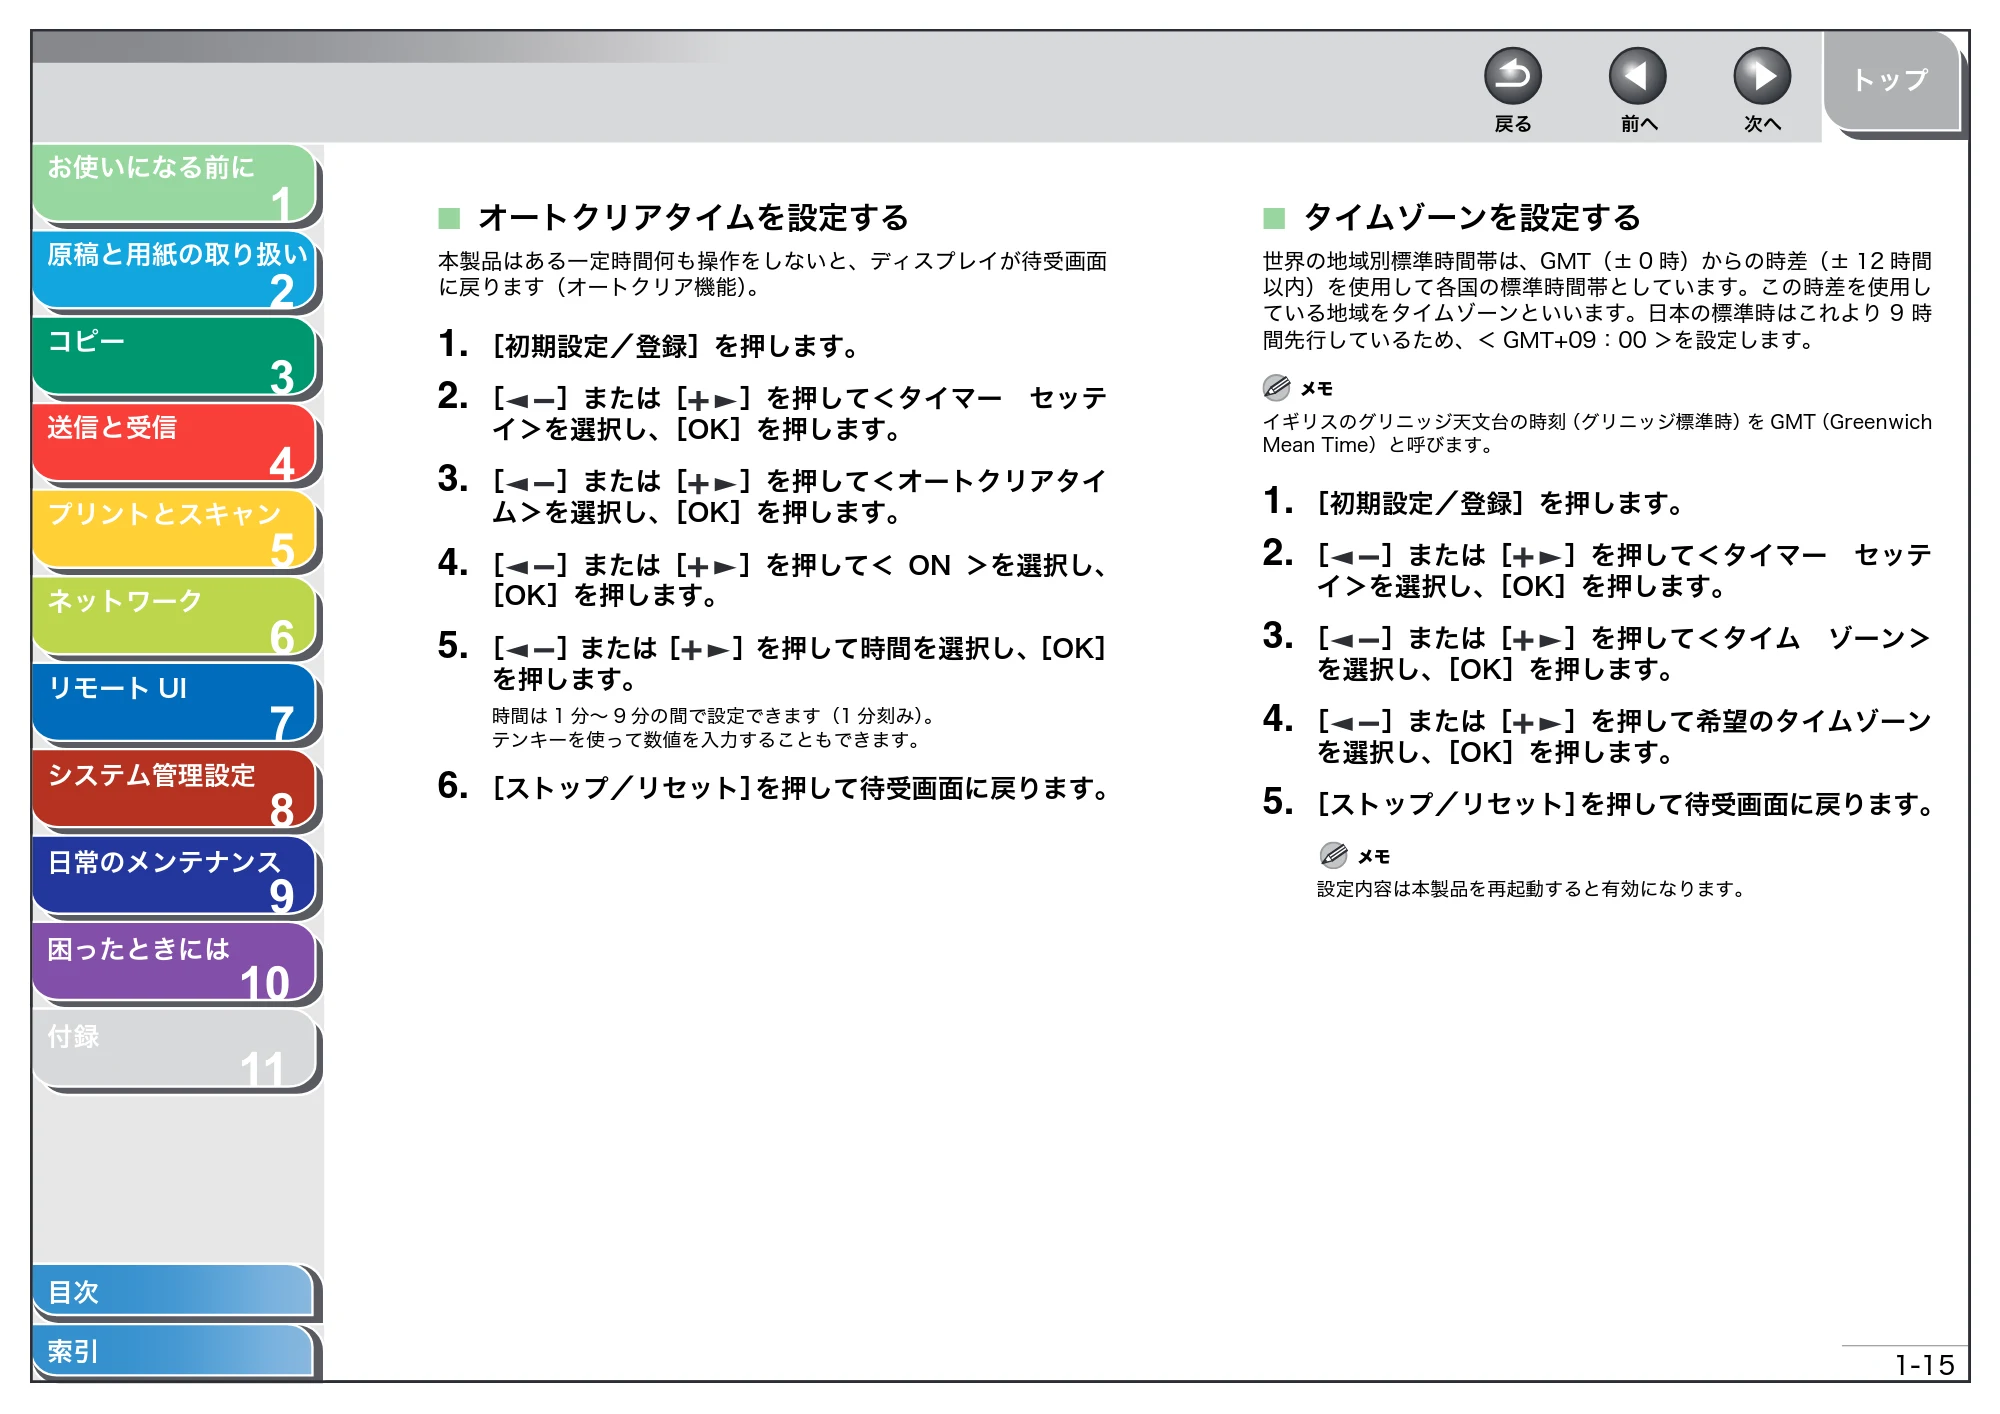
Task: Click the green square bullet beside オートクリアタイム heading
Action: (x=449, y=218)
